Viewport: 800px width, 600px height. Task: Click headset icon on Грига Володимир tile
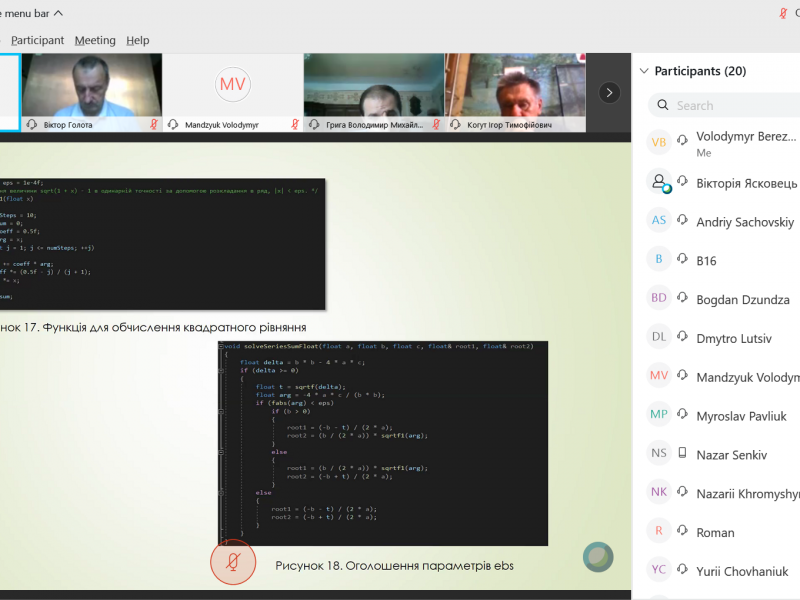[x=315, y=125]
